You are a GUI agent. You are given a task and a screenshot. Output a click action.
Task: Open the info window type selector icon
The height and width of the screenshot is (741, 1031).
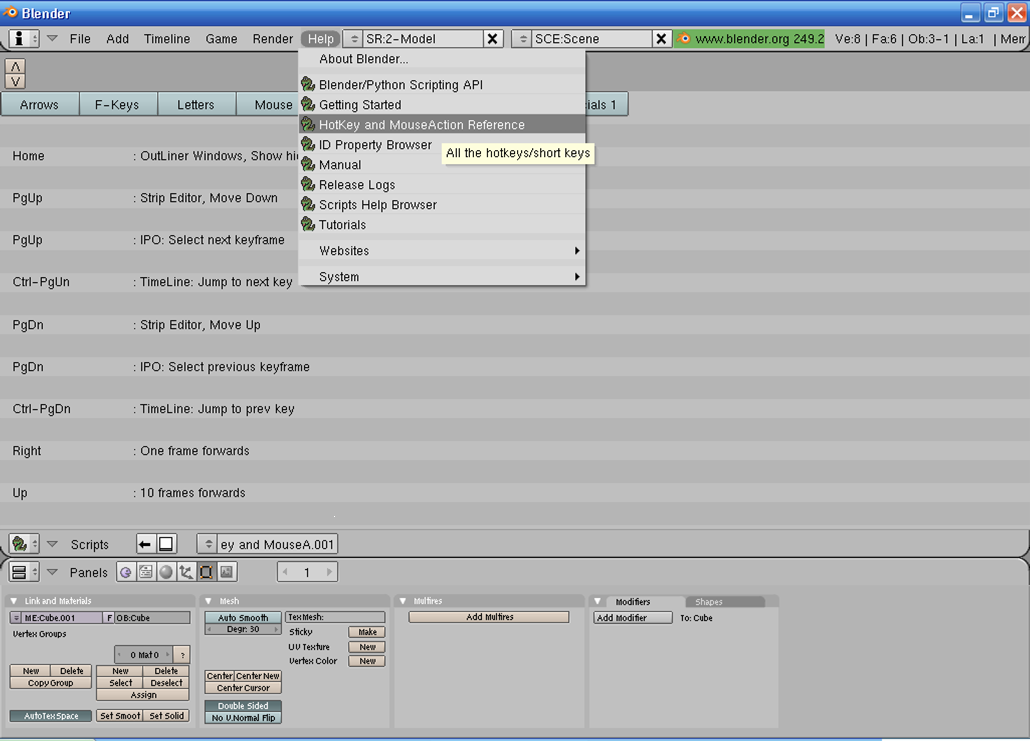(x=24, y=39)
